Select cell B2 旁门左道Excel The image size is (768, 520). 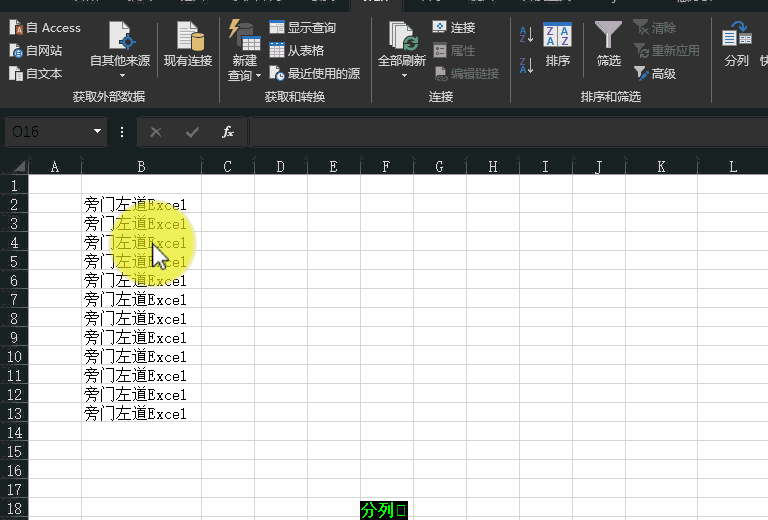[141, 204]
